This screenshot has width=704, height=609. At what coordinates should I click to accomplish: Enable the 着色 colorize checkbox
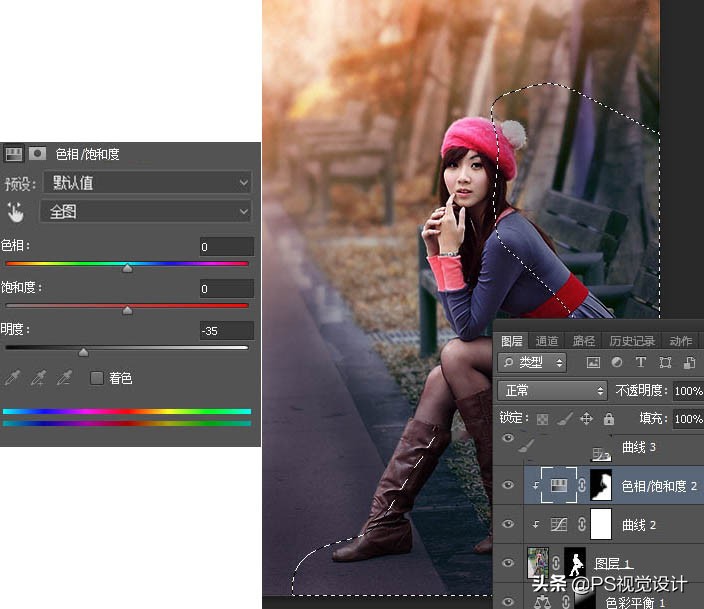(x=97, y=378)
